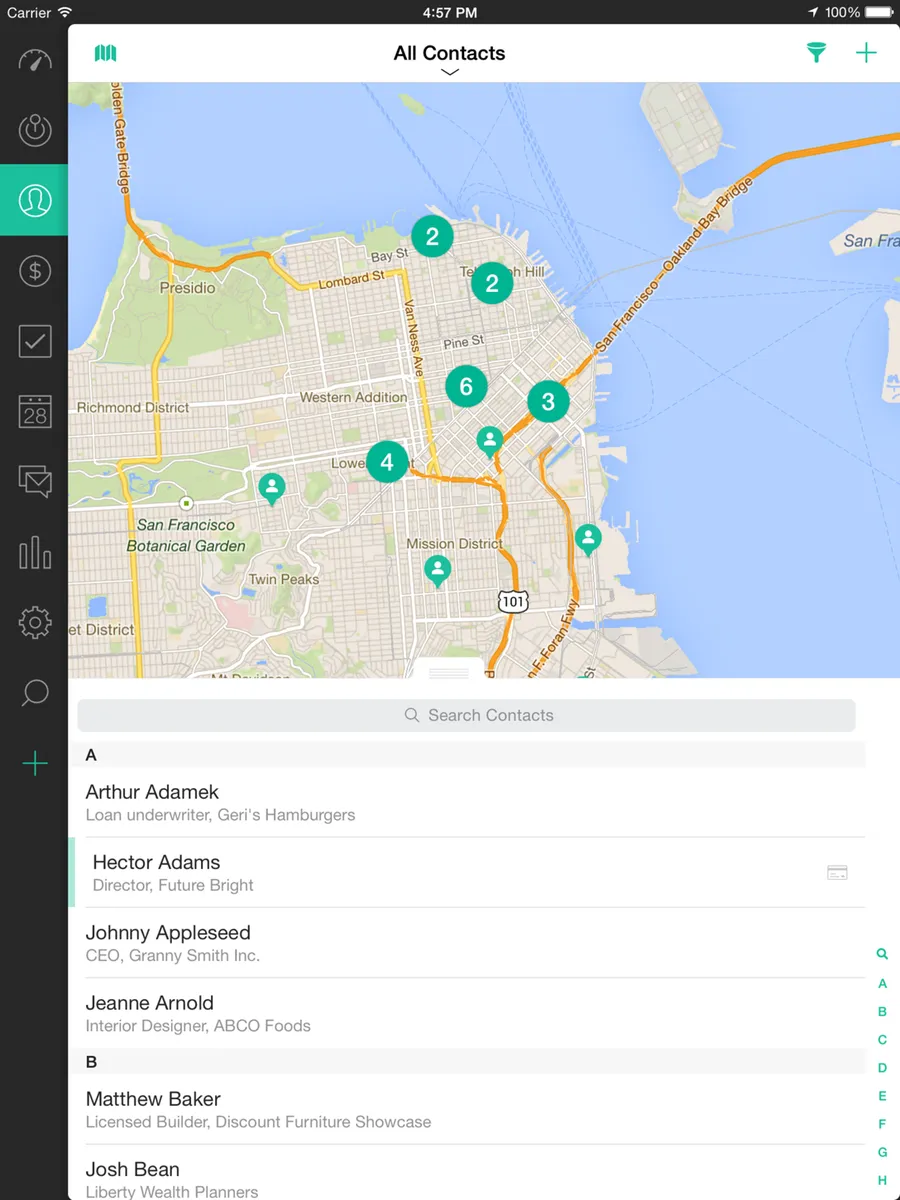The height and width of the screenshot is (1200, 900).
Task: Open Johnny Appleseed contact
Action: (467, 943)
